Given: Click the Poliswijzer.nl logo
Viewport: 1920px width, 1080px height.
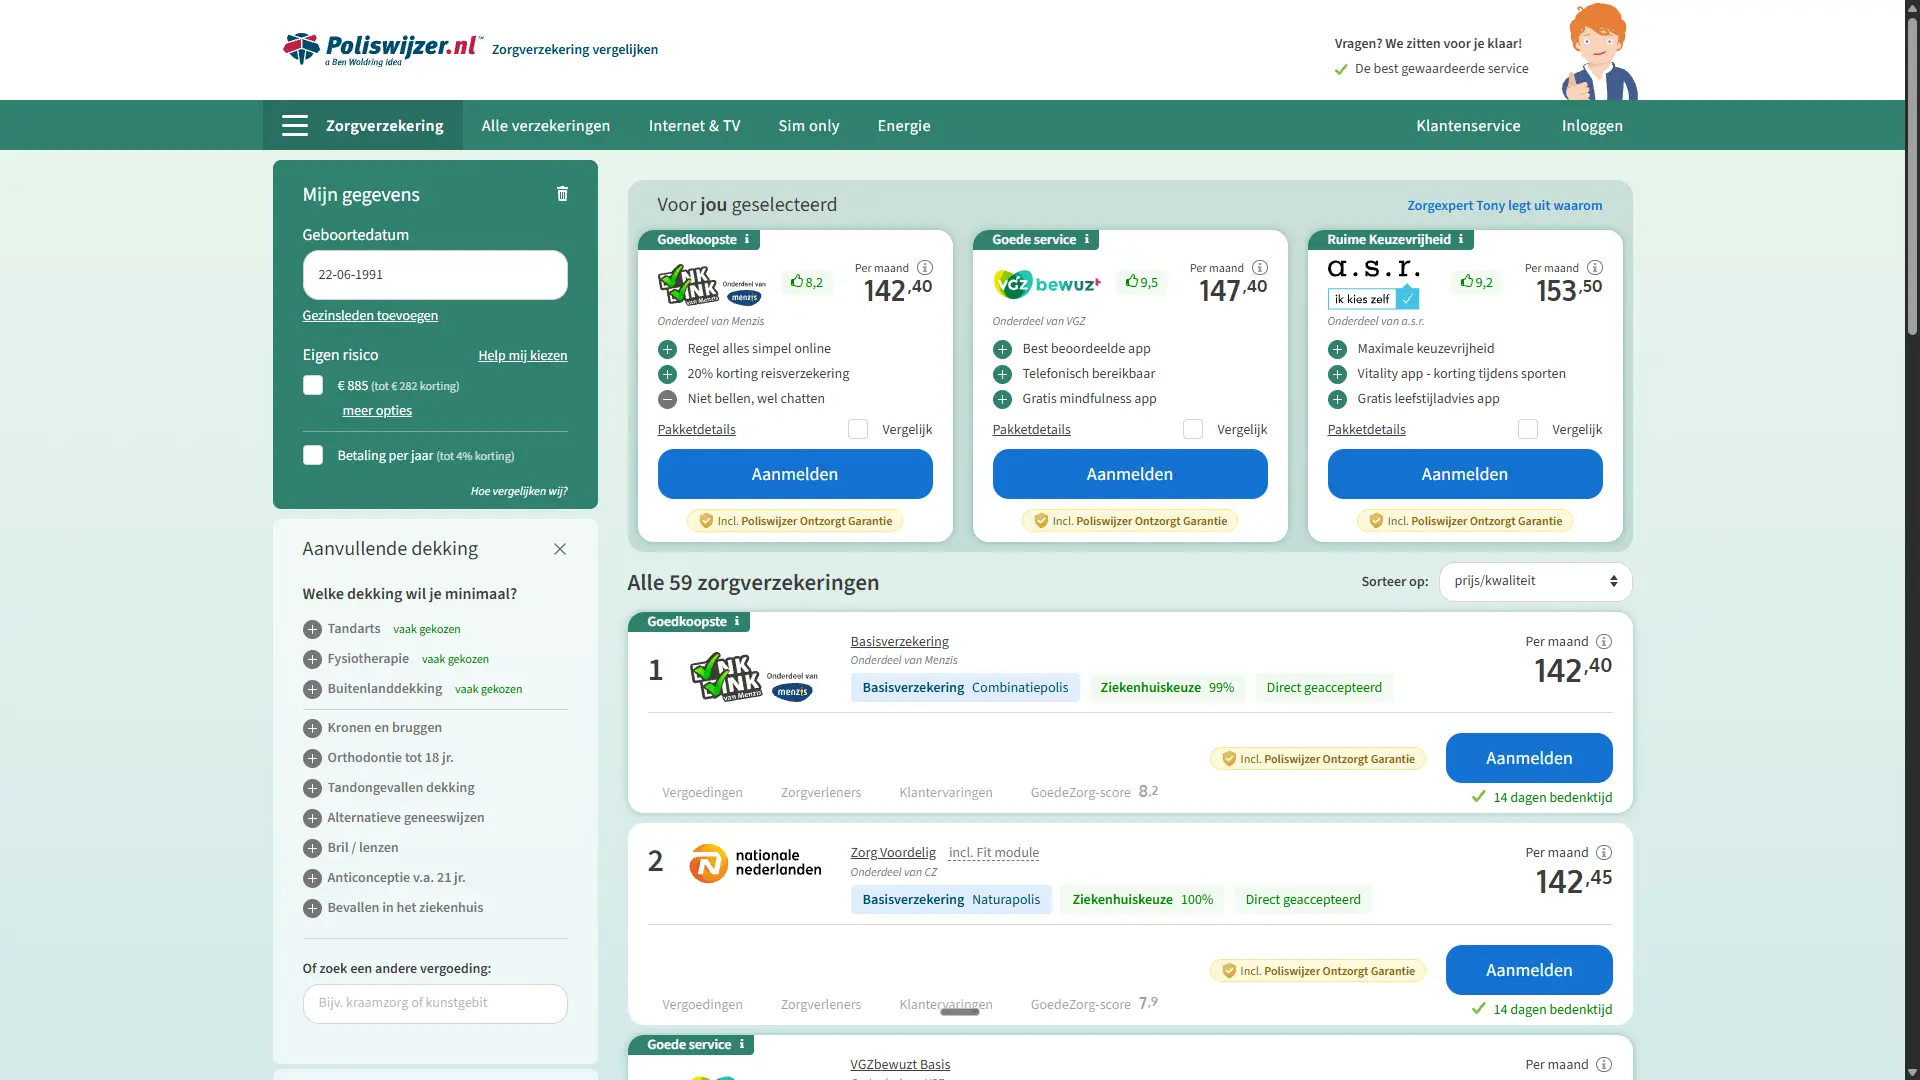Looking at the screenshot, I should click(382, 48).
